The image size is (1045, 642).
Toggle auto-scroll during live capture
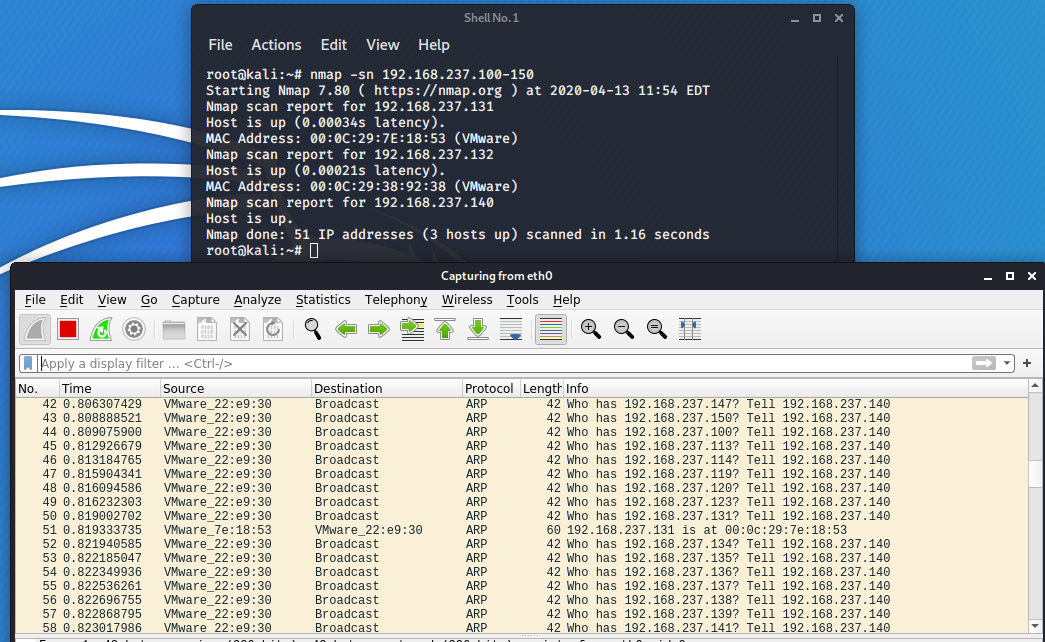click(x=511, y=329)
